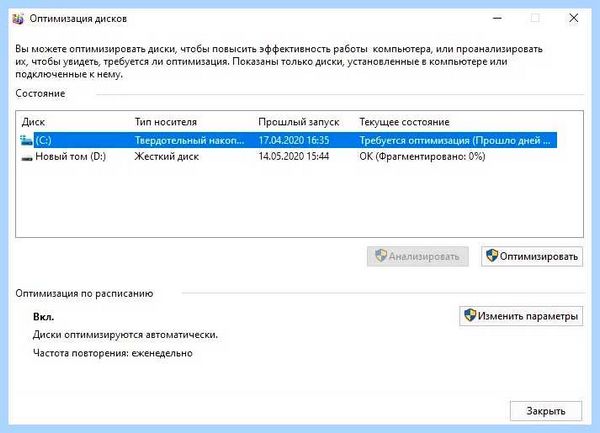The width and height of the screenshot is (600, 433).
Task: Click the Вкл. schedule status text
Action: 44,317
